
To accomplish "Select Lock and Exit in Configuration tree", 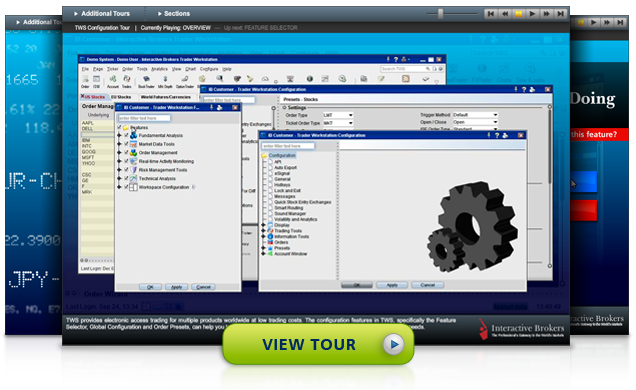I will click(287, 191).
